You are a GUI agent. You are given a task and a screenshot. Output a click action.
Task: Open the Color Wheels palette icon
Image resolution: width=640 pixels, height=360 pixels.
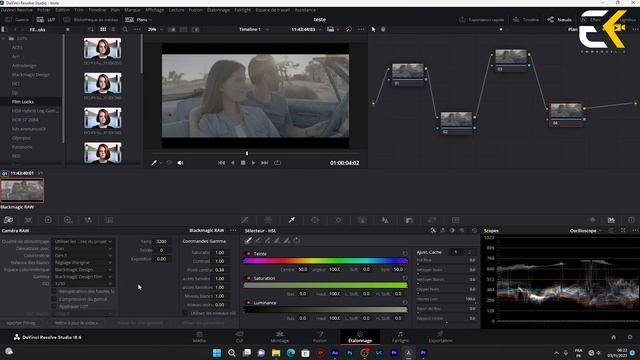click(48, 220)
